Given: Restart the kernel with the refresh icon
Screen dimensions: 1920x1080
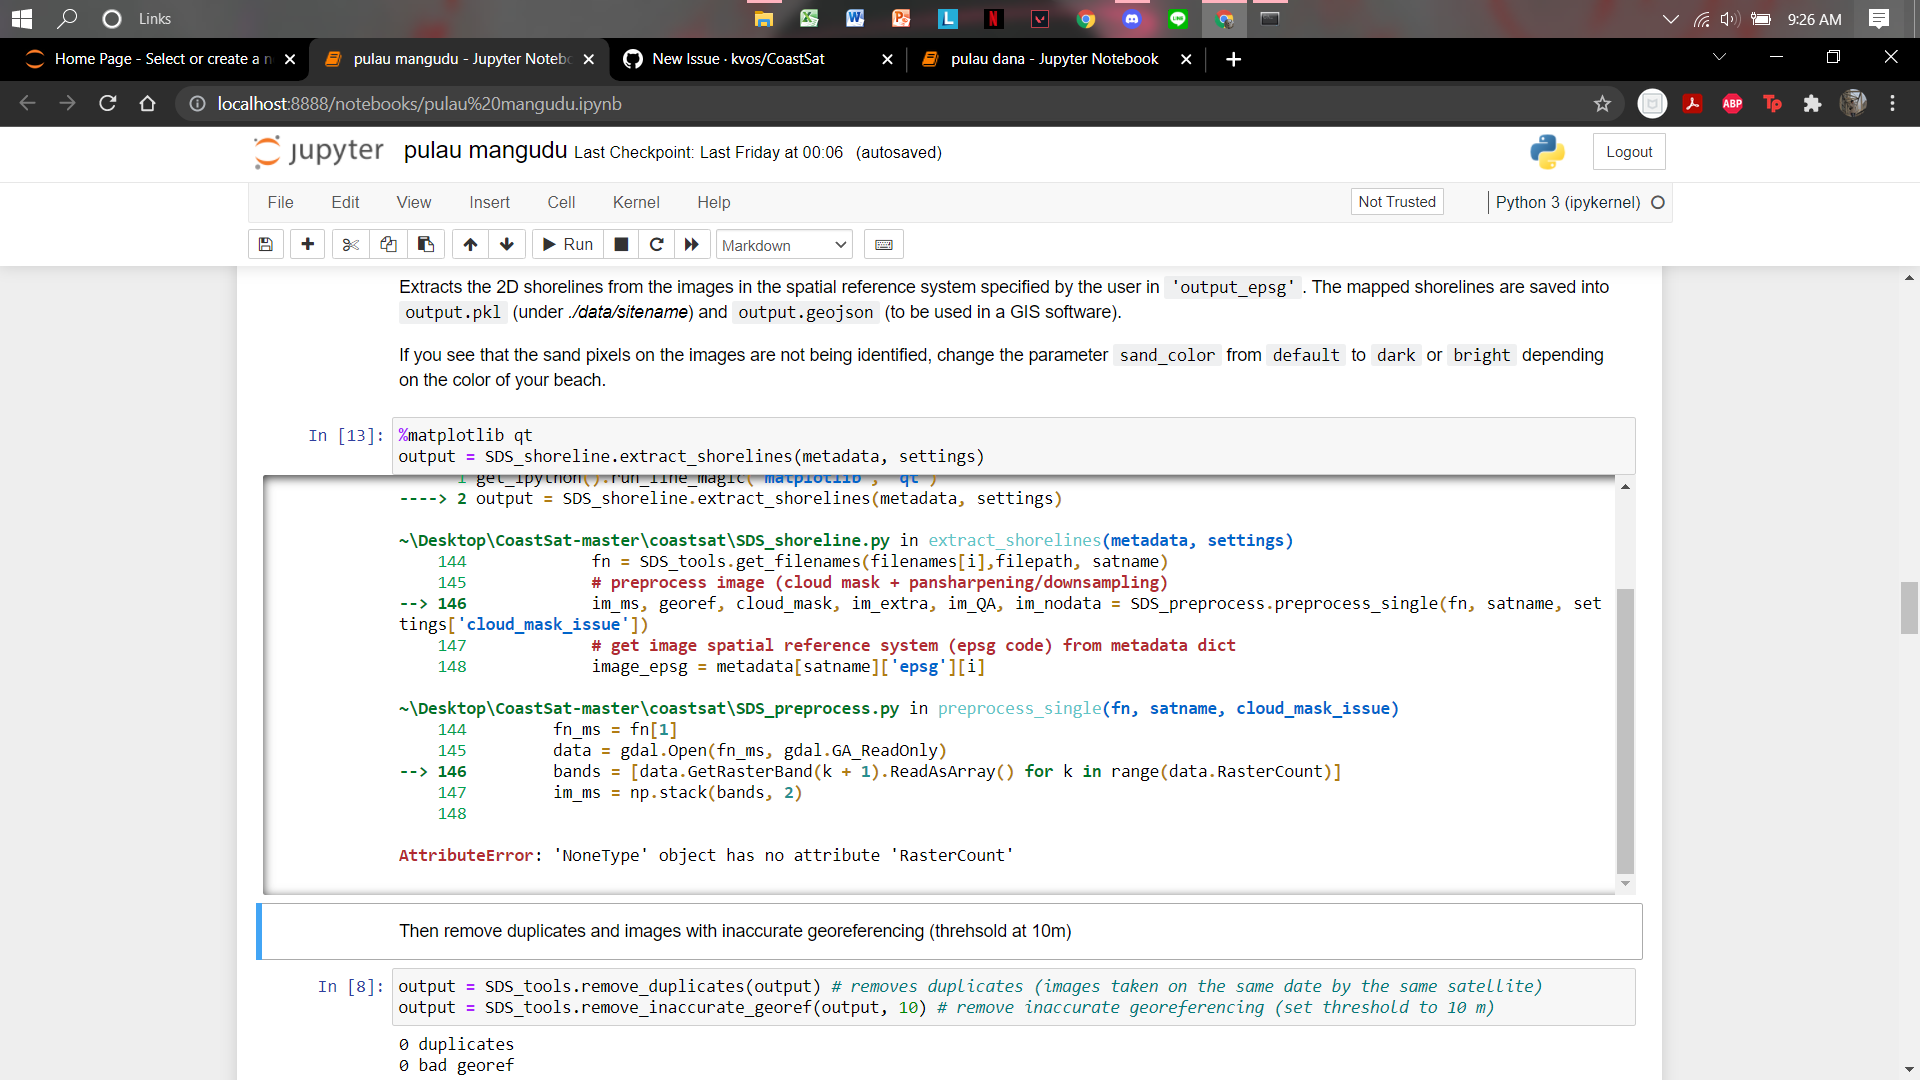Looking at the screenshot, I should (x=657, y=244).
